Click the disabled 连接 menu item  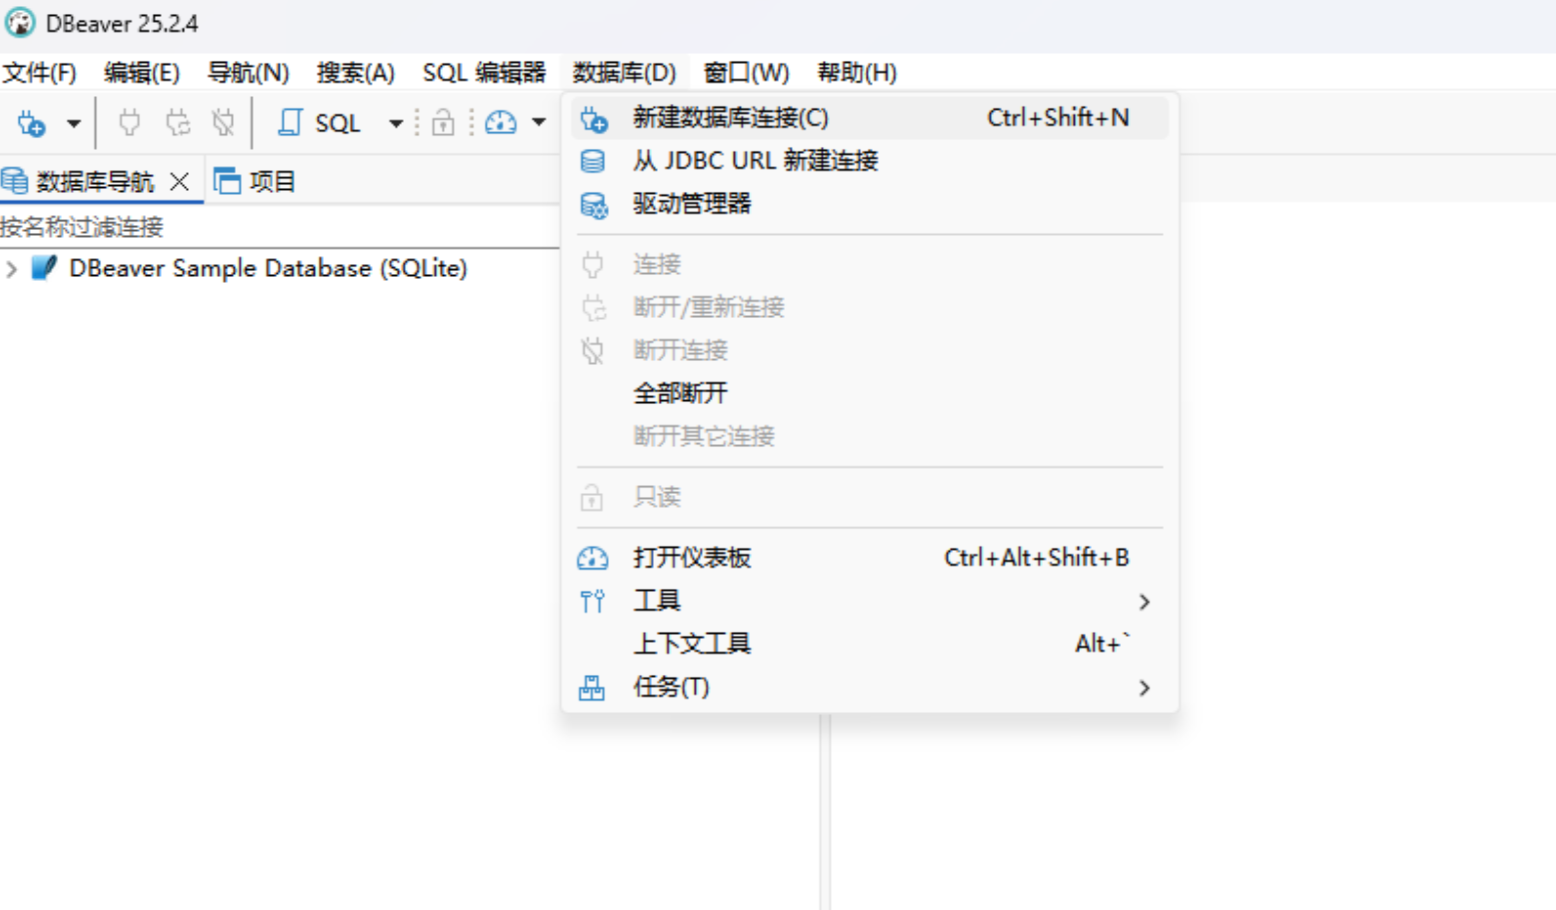868,264
